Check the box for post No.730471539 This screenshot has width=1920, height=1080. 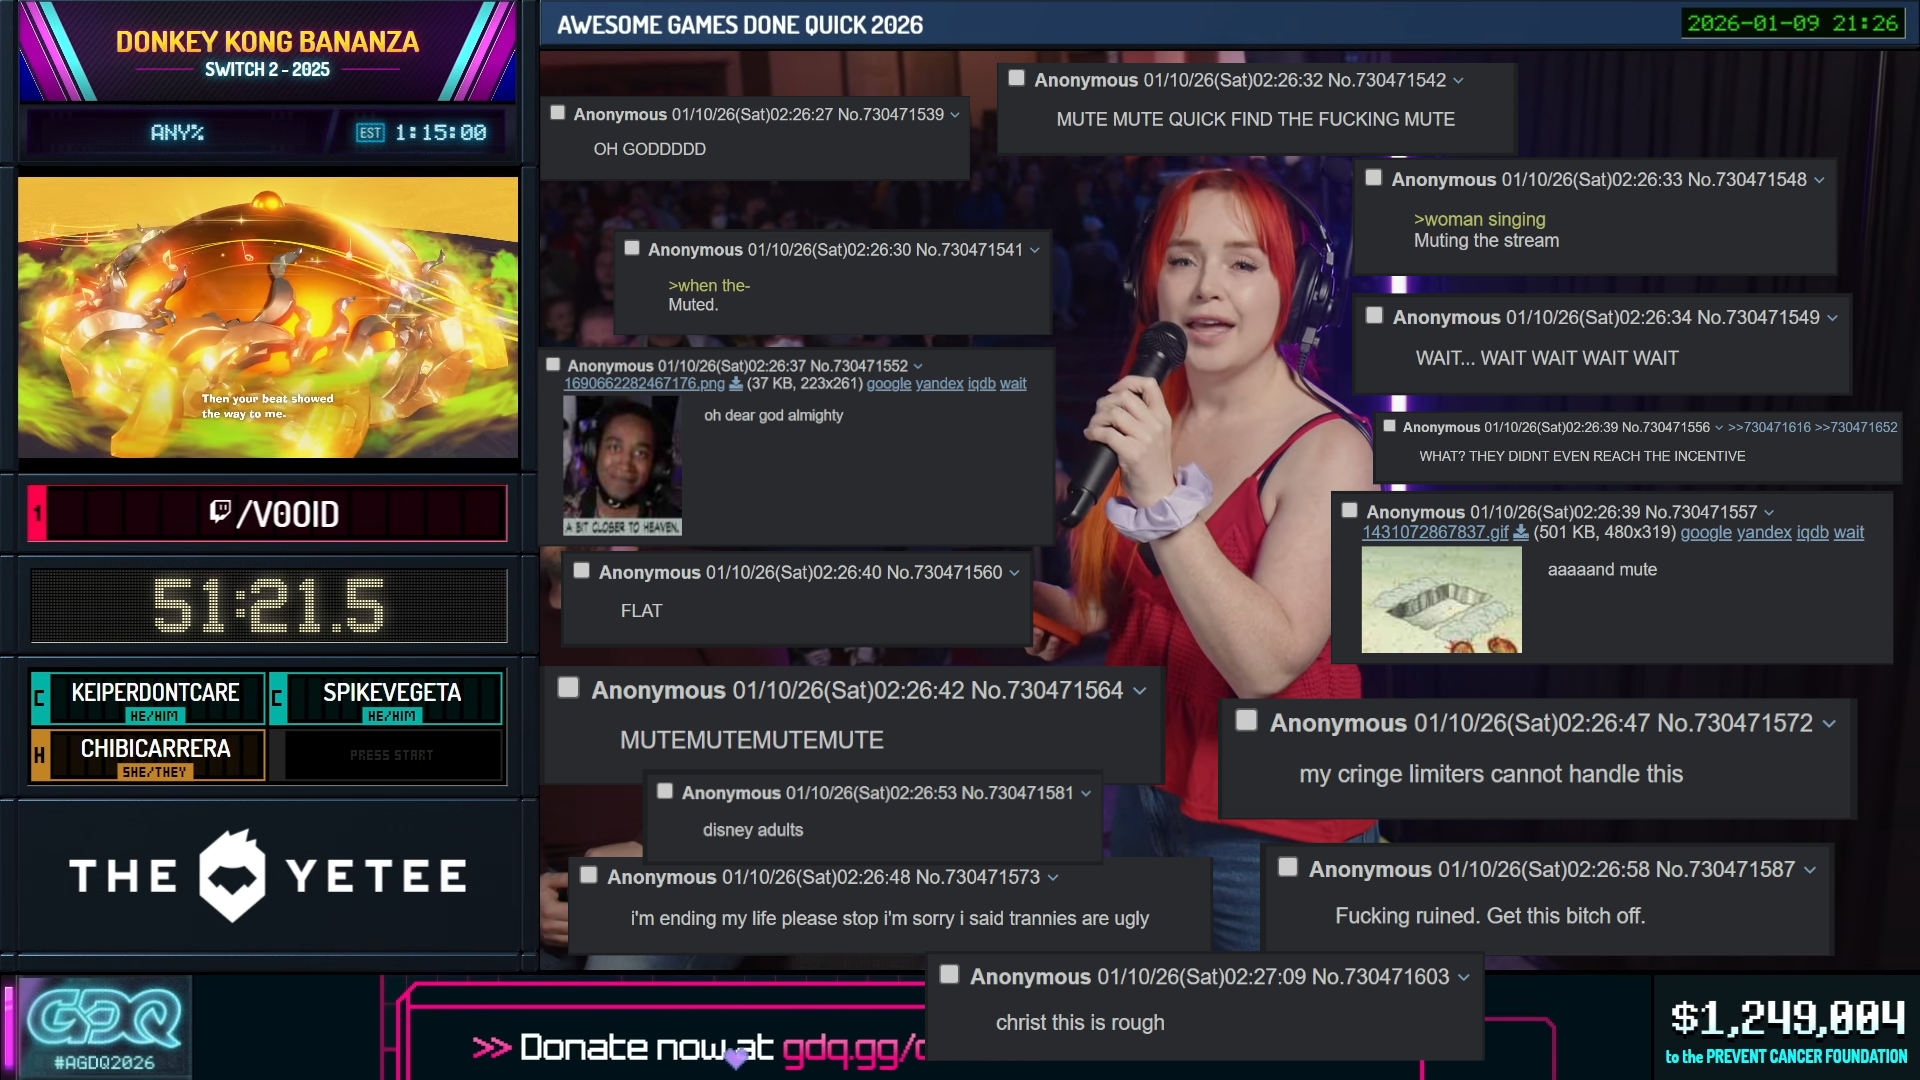tap(558, 113)
